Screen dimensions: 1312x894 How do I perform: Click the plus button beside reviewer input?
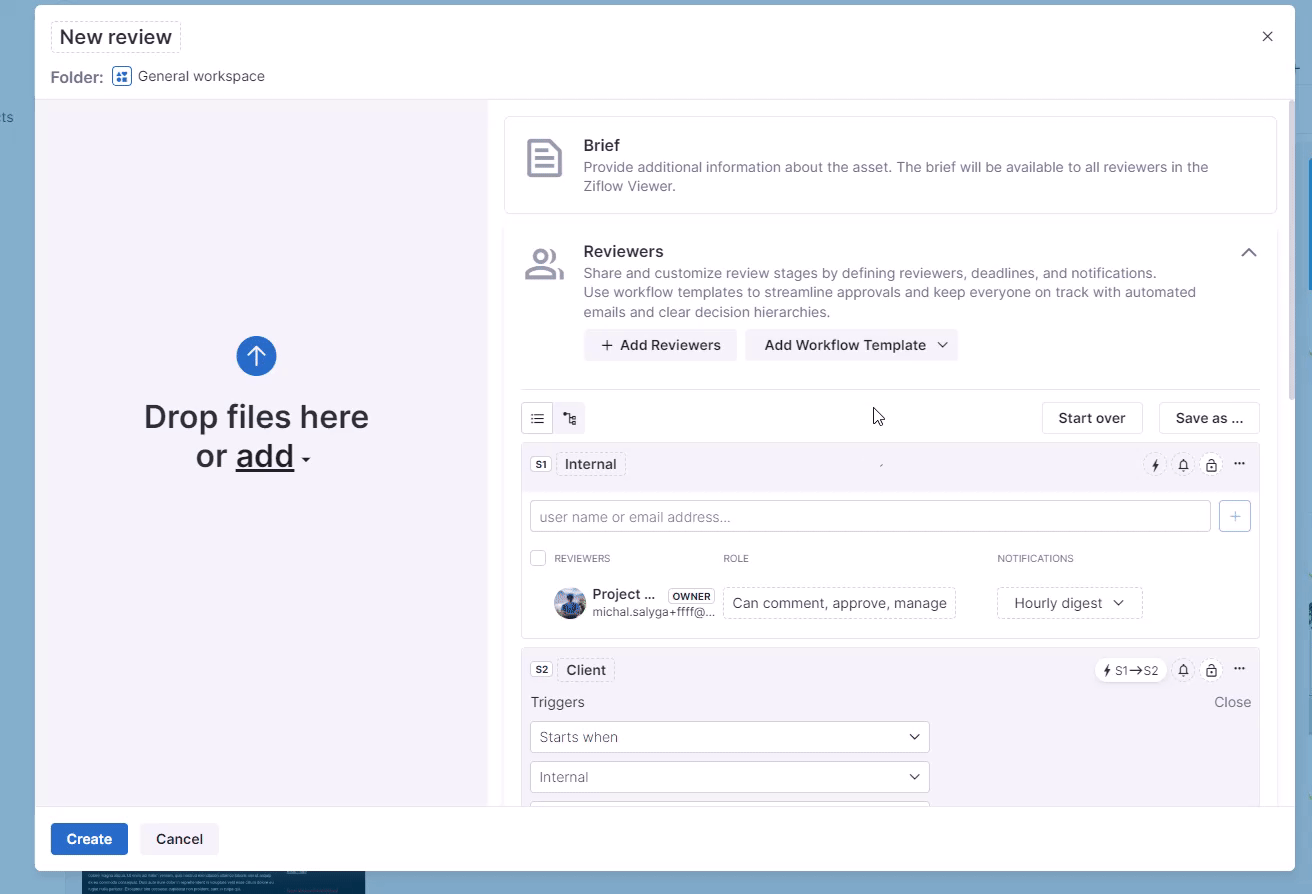[x=1235, y=516]
